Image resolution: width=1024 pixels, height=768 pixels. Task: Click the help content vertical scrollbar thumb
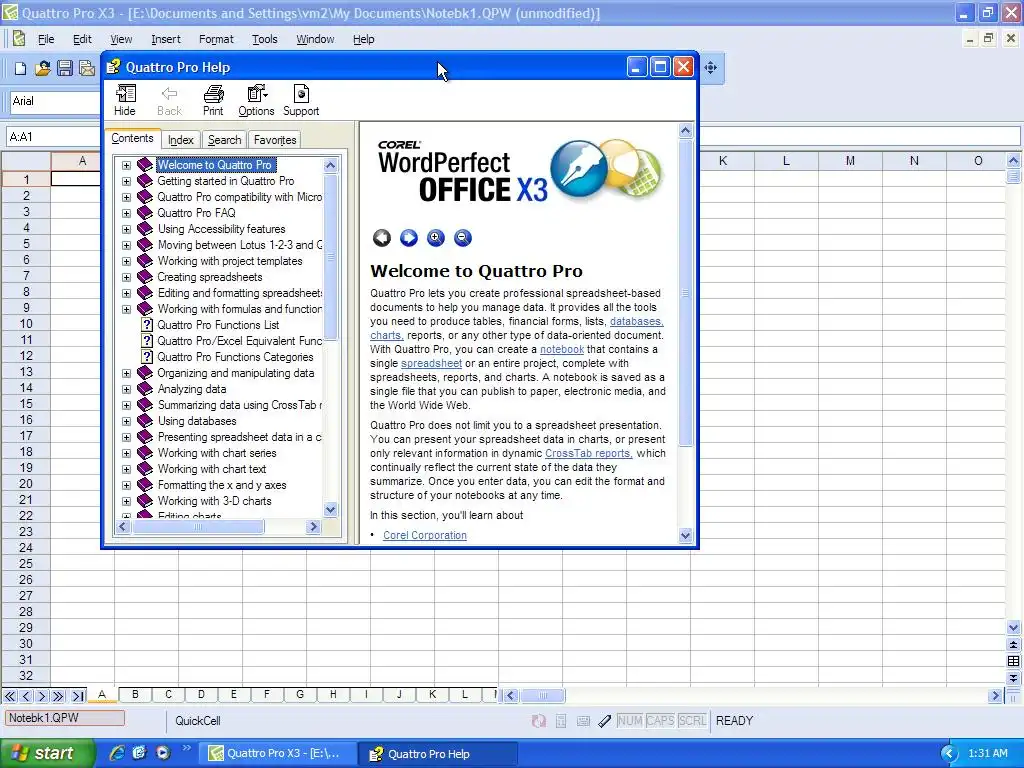pos(685,293)
